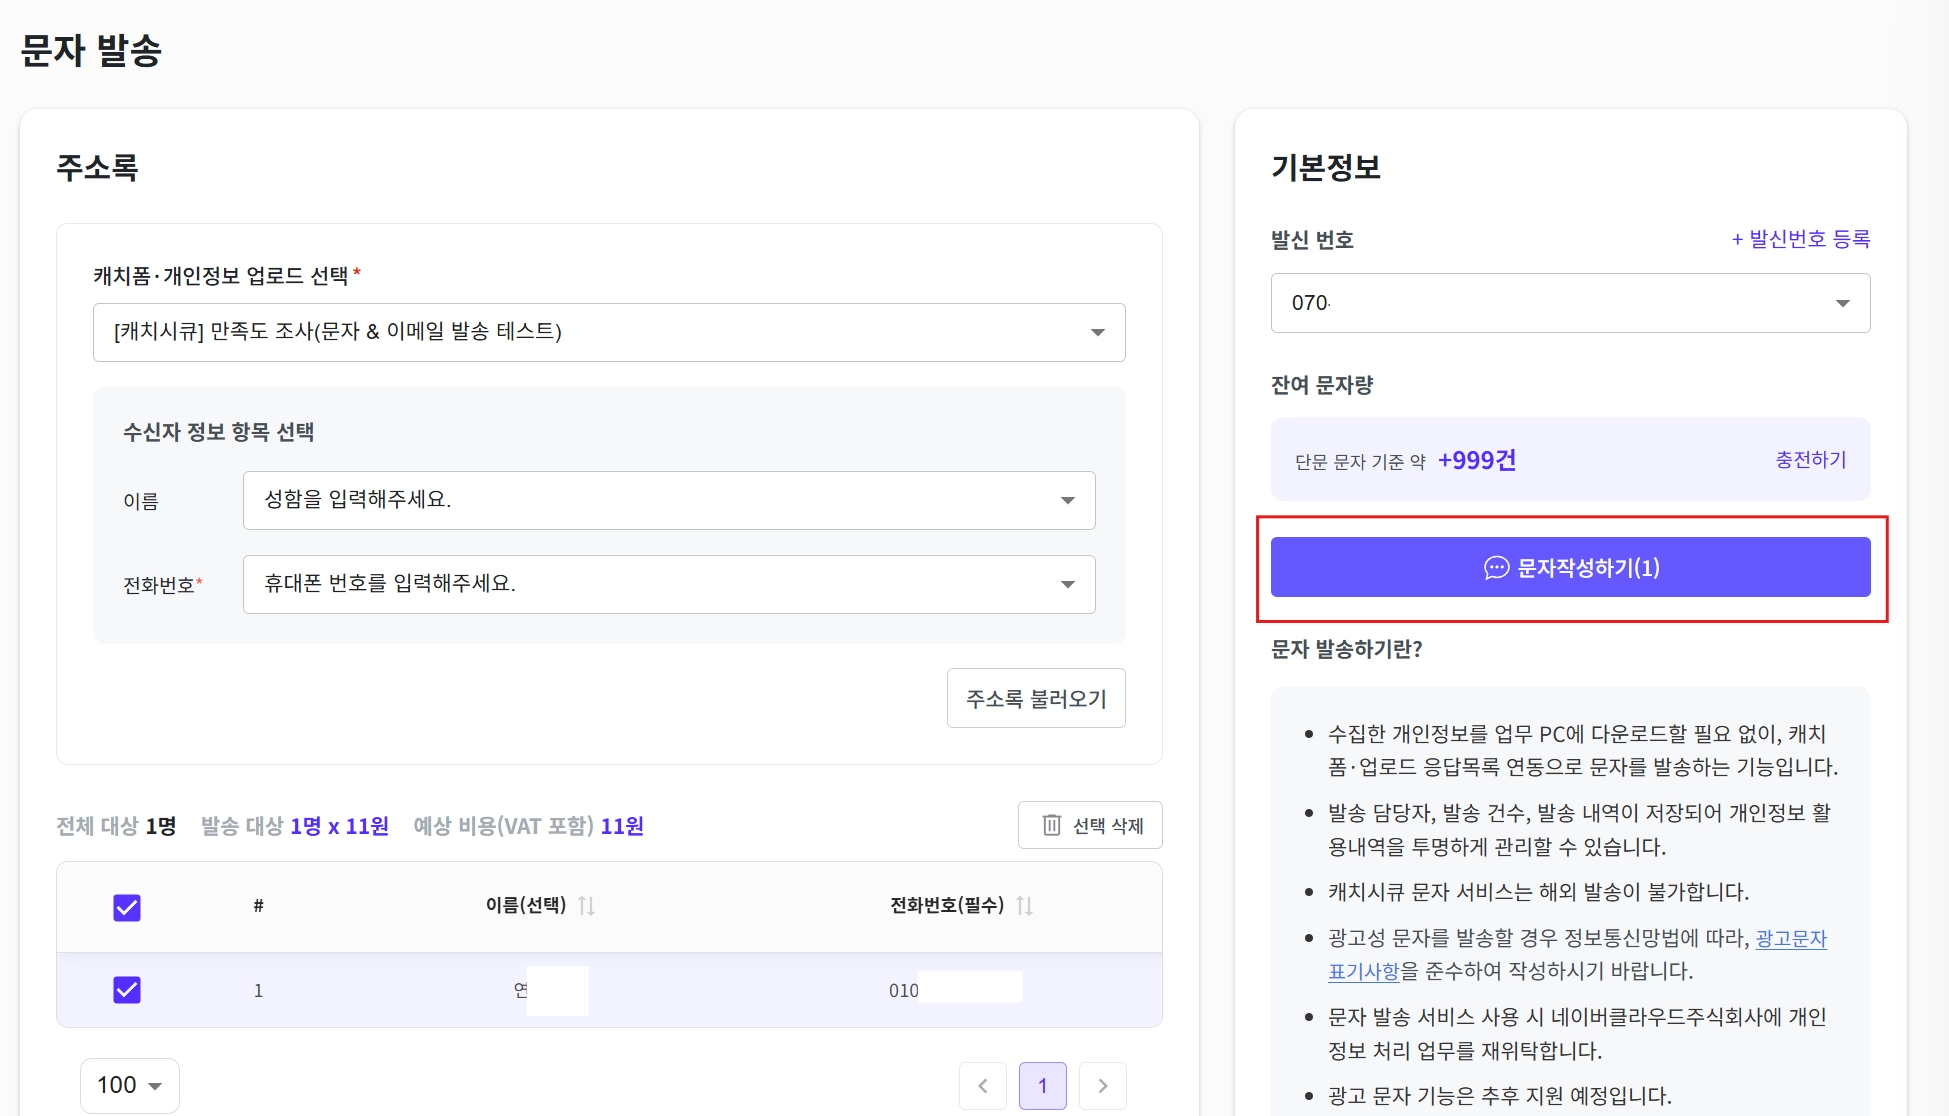Open the 광고문자 표기사항 hyperlink
This screenshot has width=1949, height=1116.
pyautogui.click(x=1790, y=939)
